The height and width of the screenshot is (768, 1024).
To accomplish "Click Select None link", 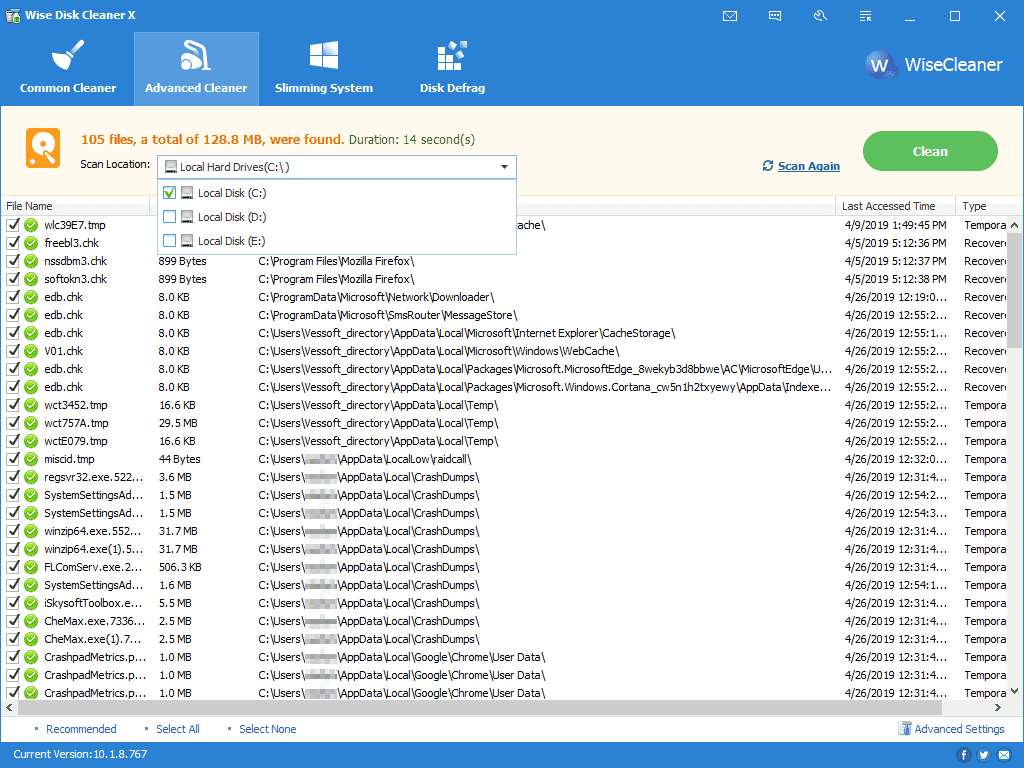I will [268, 729].
